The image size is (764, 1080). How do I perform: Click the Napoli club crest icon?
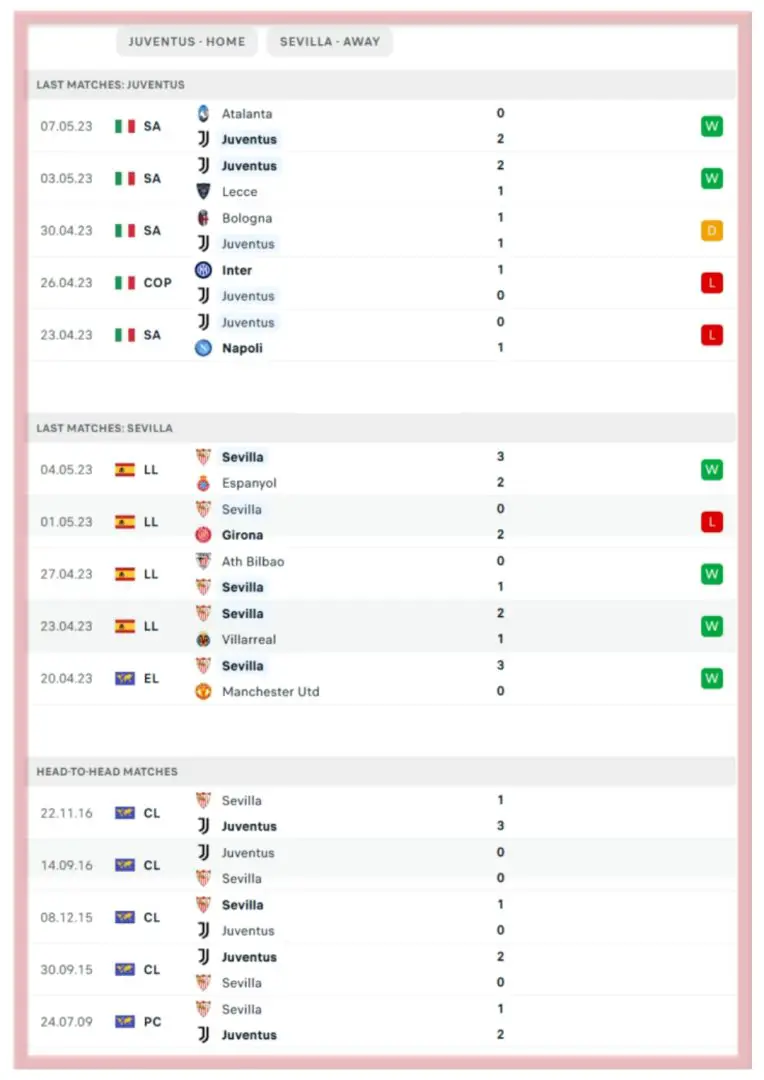coord(203,348)
